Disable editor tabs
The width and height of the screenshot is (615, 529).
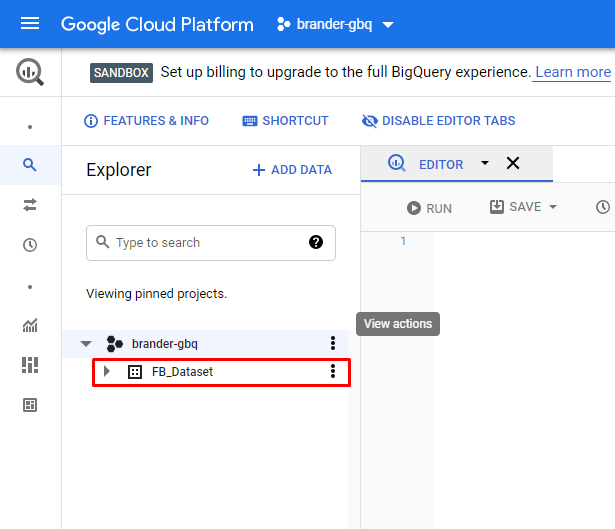point(438,121)
